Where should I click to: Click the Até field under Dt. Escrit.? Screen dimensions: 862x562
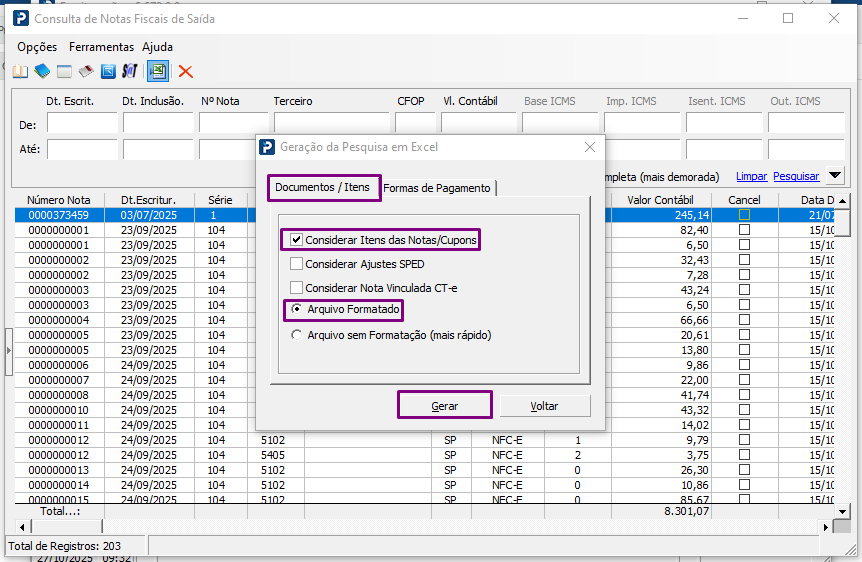(82, 149)
